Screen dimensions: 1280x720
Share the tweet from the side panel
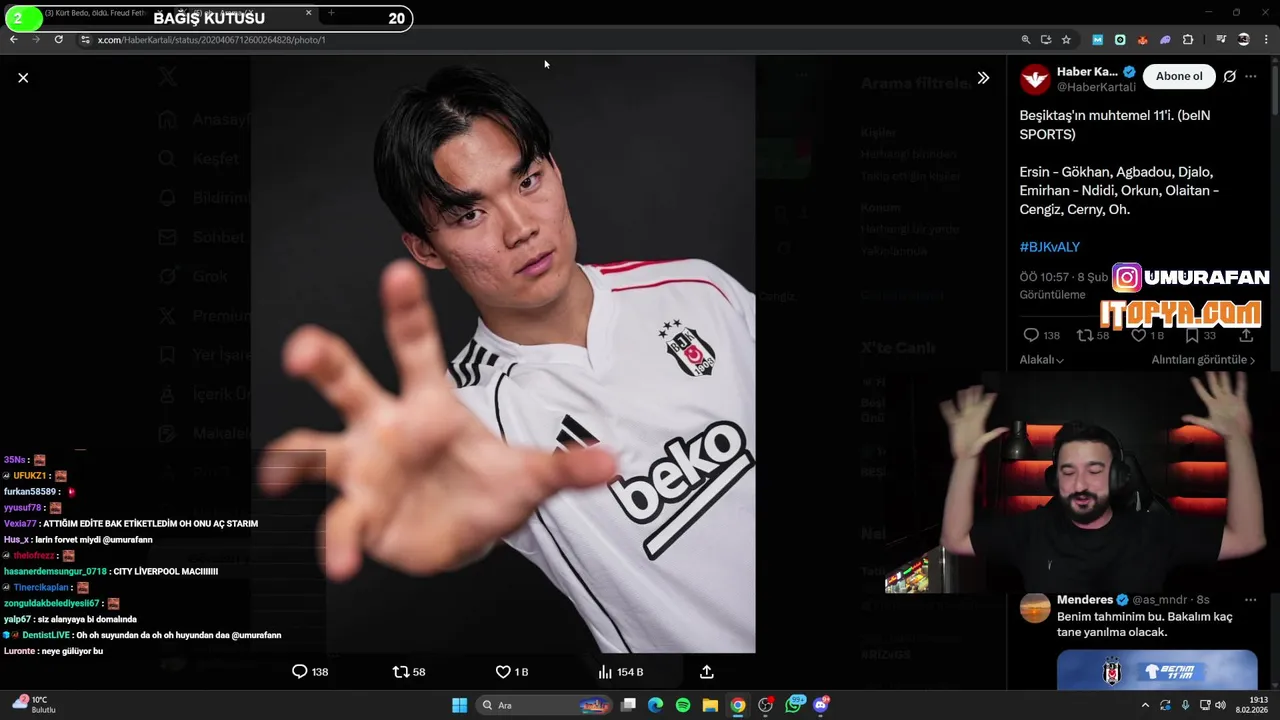pyautogui.click(x=1246, y=335)
